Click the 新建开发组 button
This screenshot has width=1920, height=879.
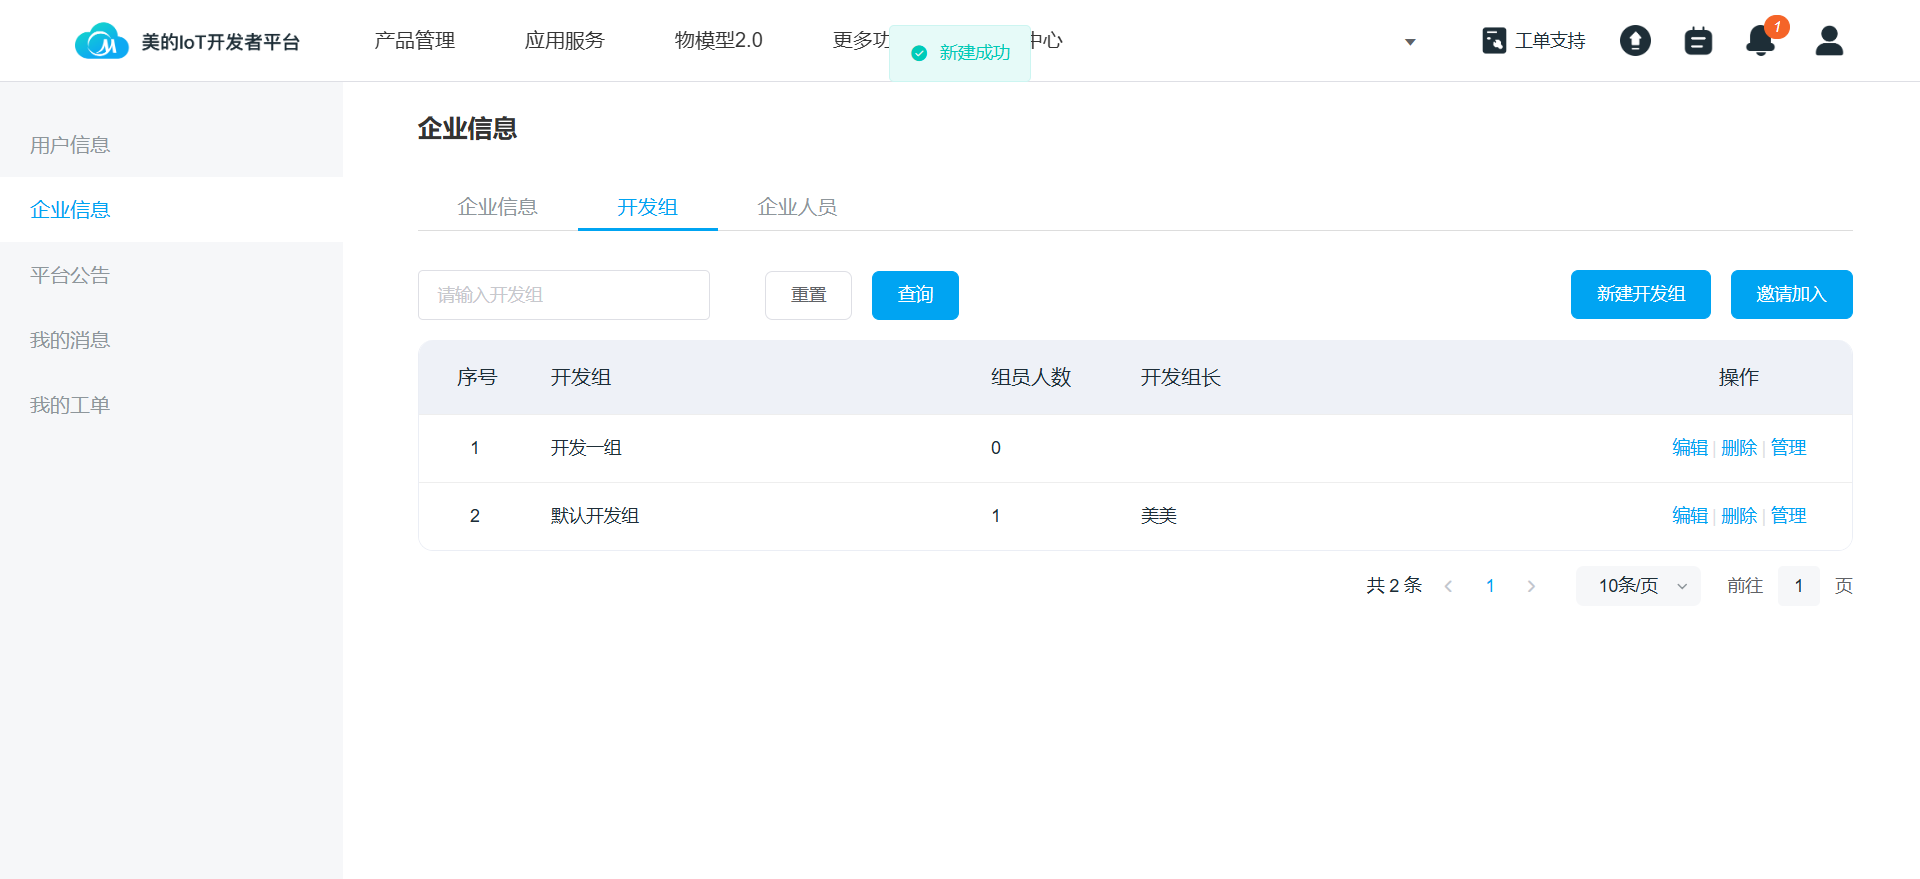pyautogui.click(x=1640, y=294)
